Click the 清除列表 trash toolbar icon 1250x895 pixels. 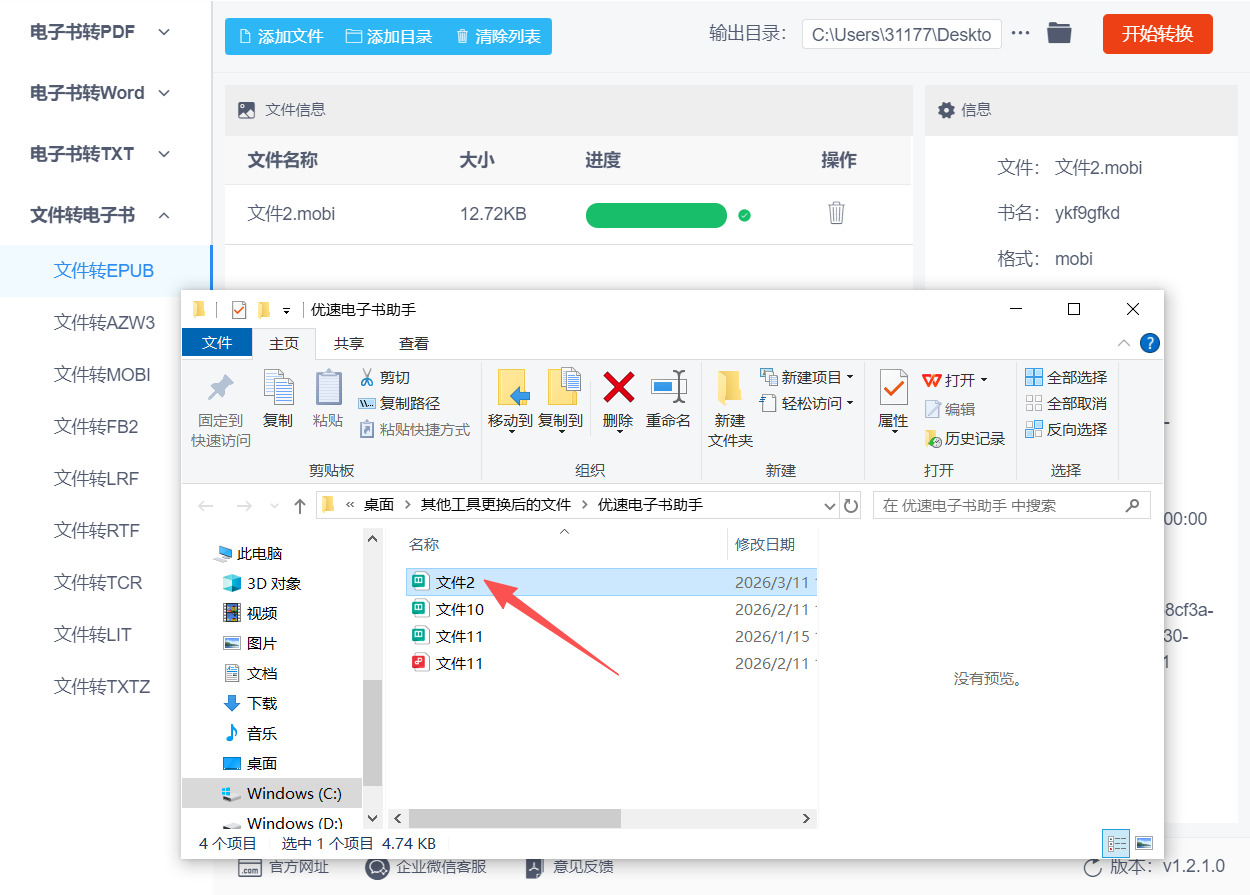461,35
